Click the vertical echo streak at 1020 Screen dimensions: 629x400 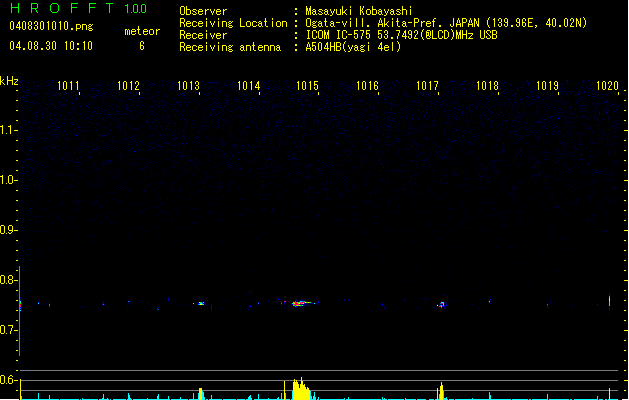tap(609, 301)
